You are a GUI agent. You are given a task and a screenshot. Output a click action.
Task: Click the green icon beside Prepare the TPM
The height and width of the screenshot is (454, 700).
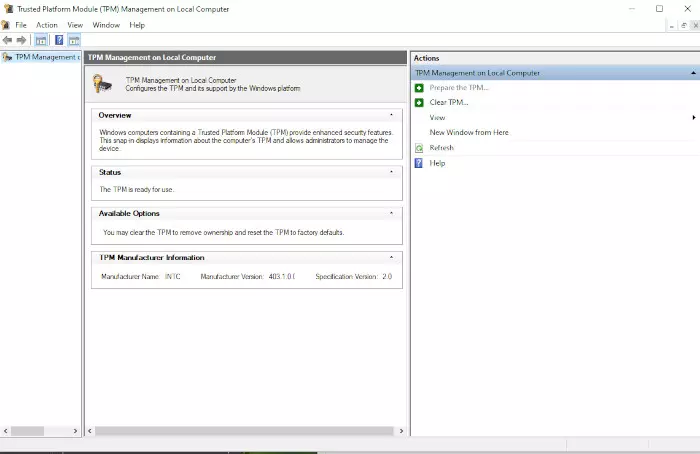419,88
